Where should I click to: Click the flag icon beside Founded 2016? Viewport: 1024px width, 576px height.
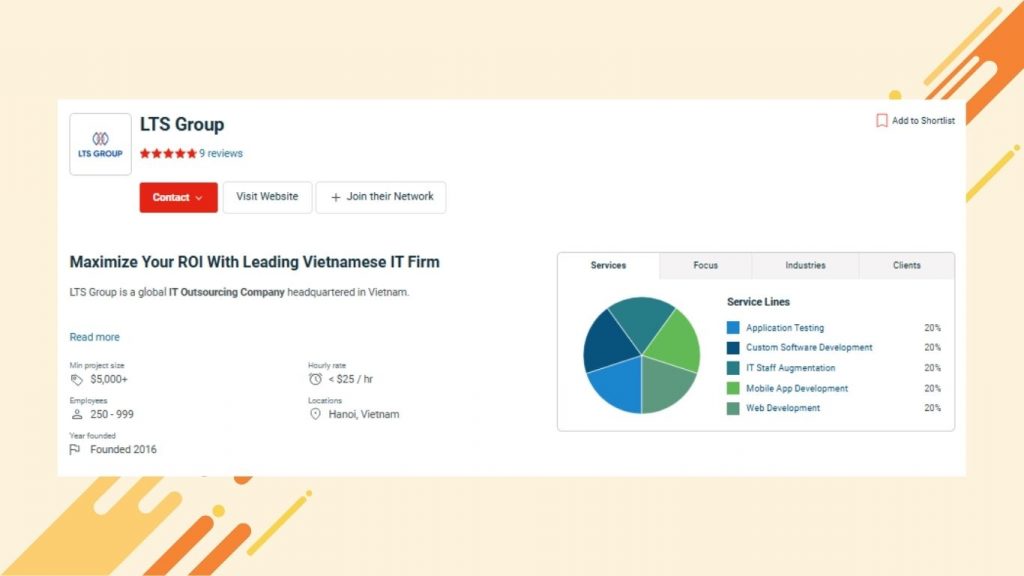76,450
